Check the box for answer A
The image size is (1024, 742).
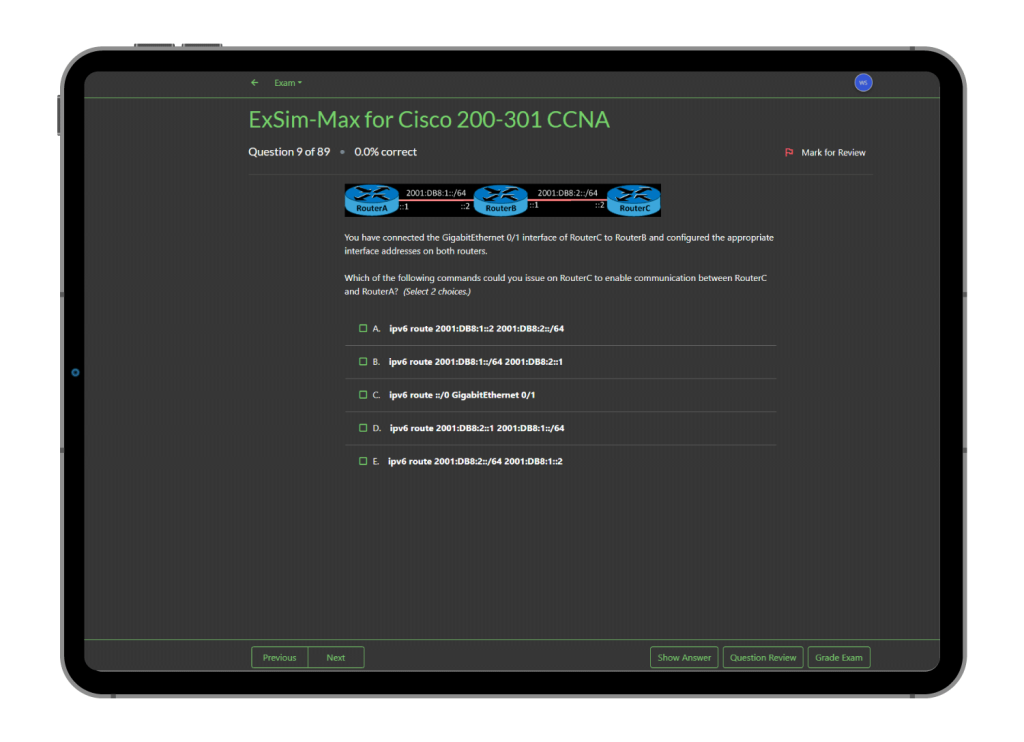[363, 328]
